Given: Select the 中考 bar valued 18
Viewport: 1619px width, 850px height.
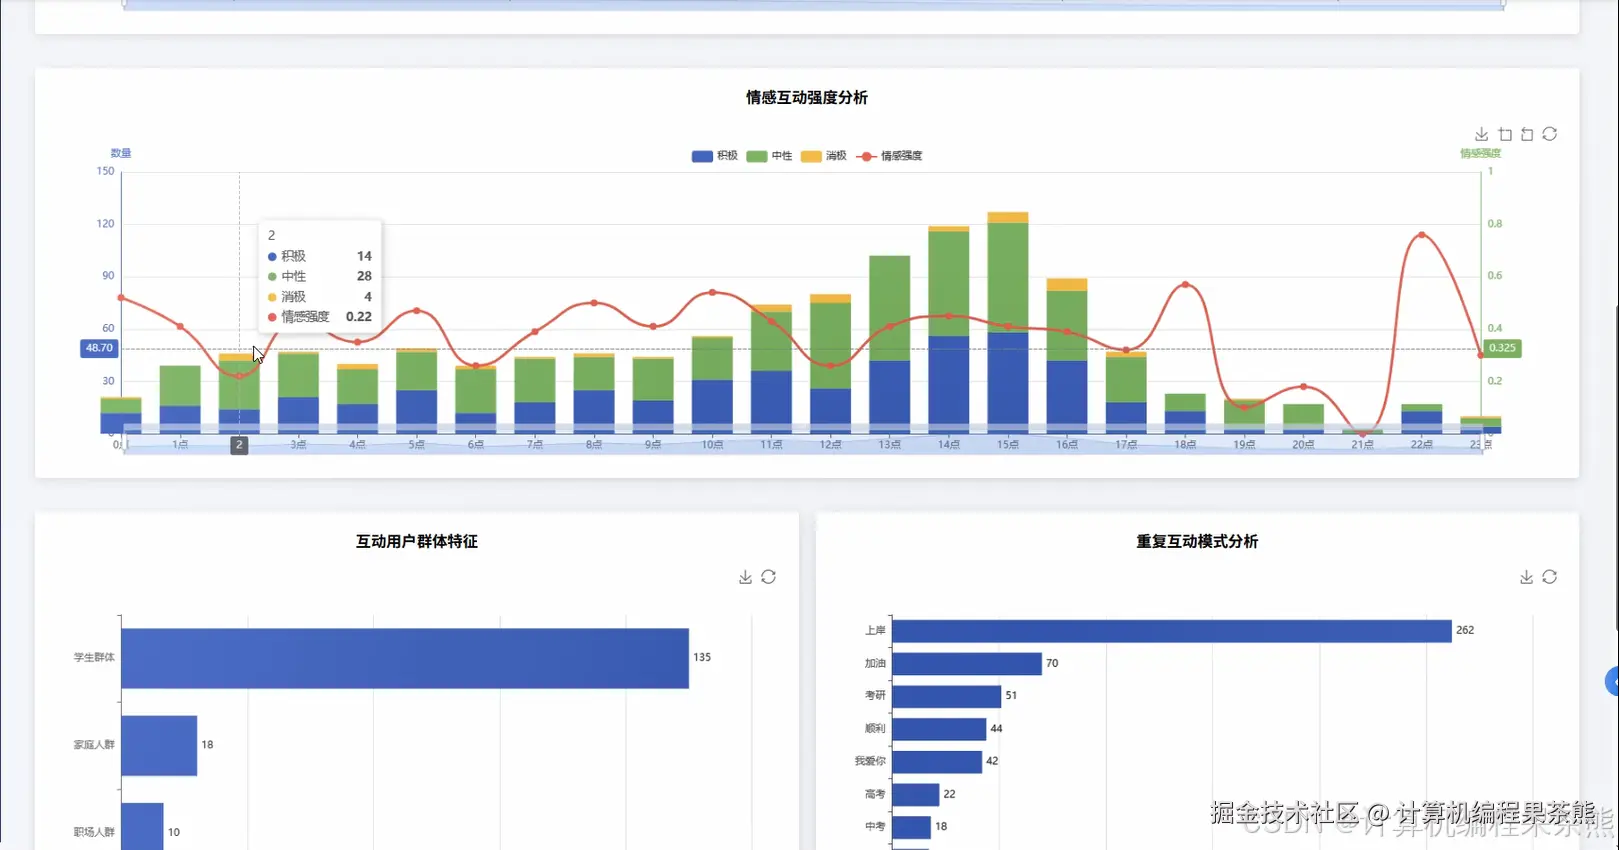Looking at the screenshot, I should click(911, 827).
